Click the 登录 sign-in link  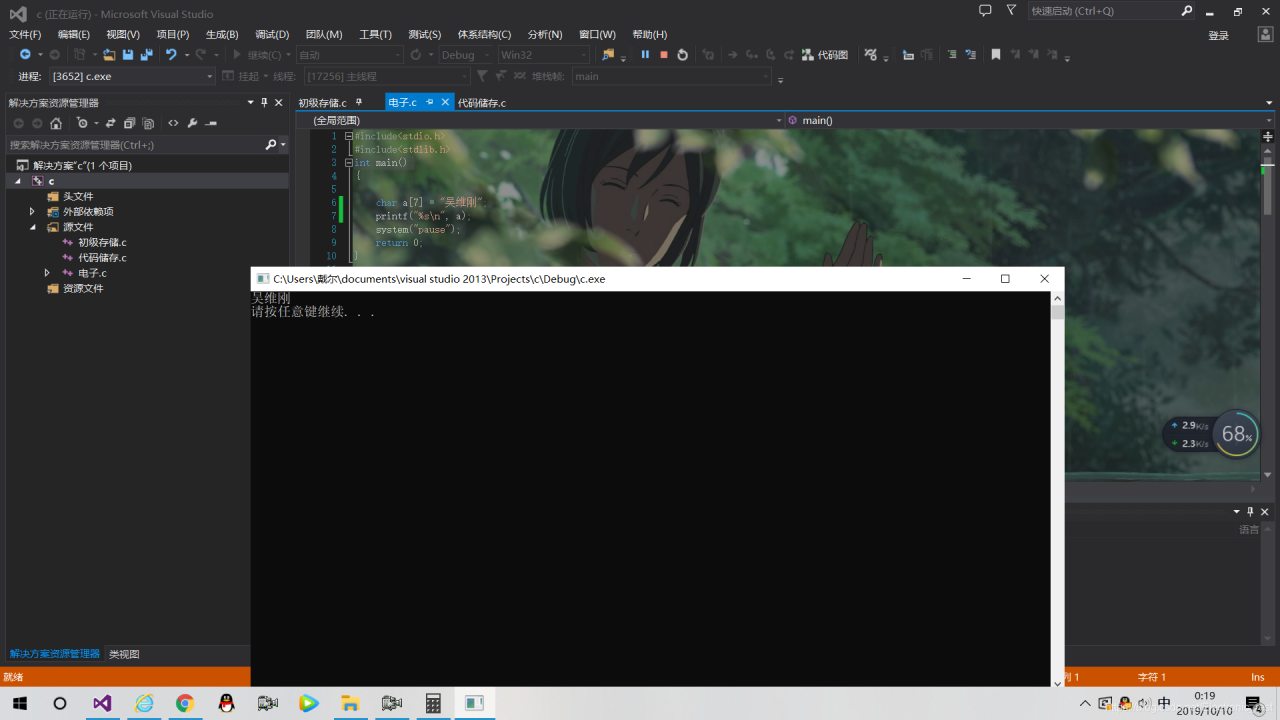pos(1218,35)
